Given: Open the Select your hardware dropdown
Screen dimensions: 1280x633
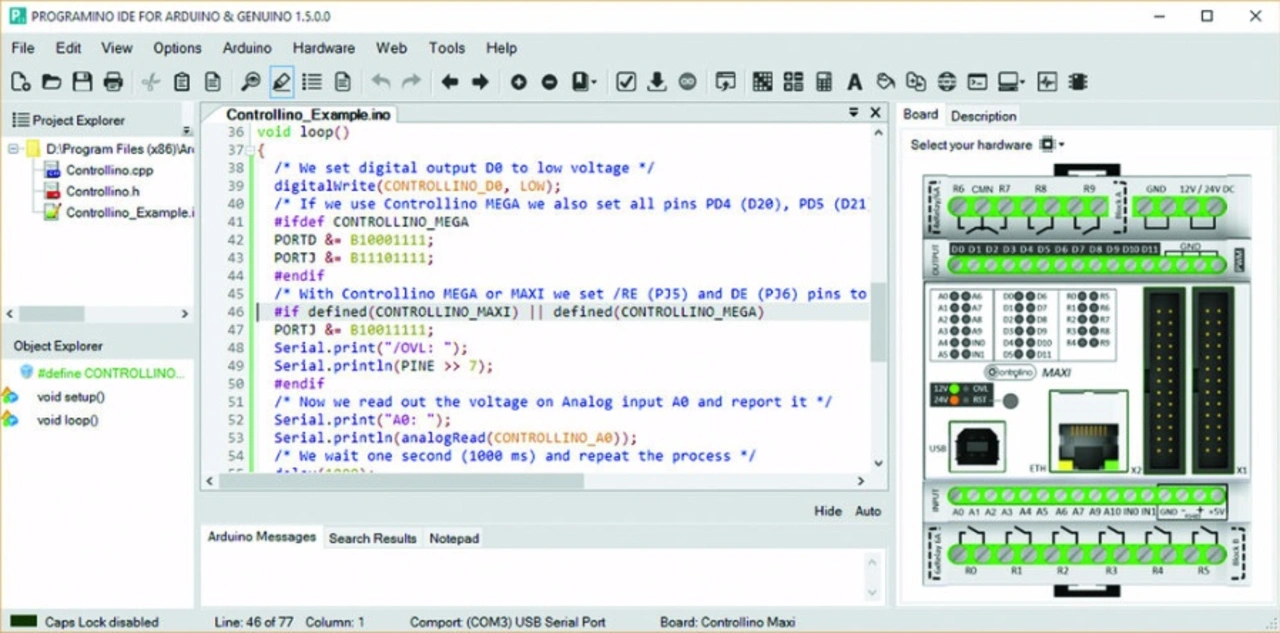Looking at the screenshot, I should [1052, 145].
